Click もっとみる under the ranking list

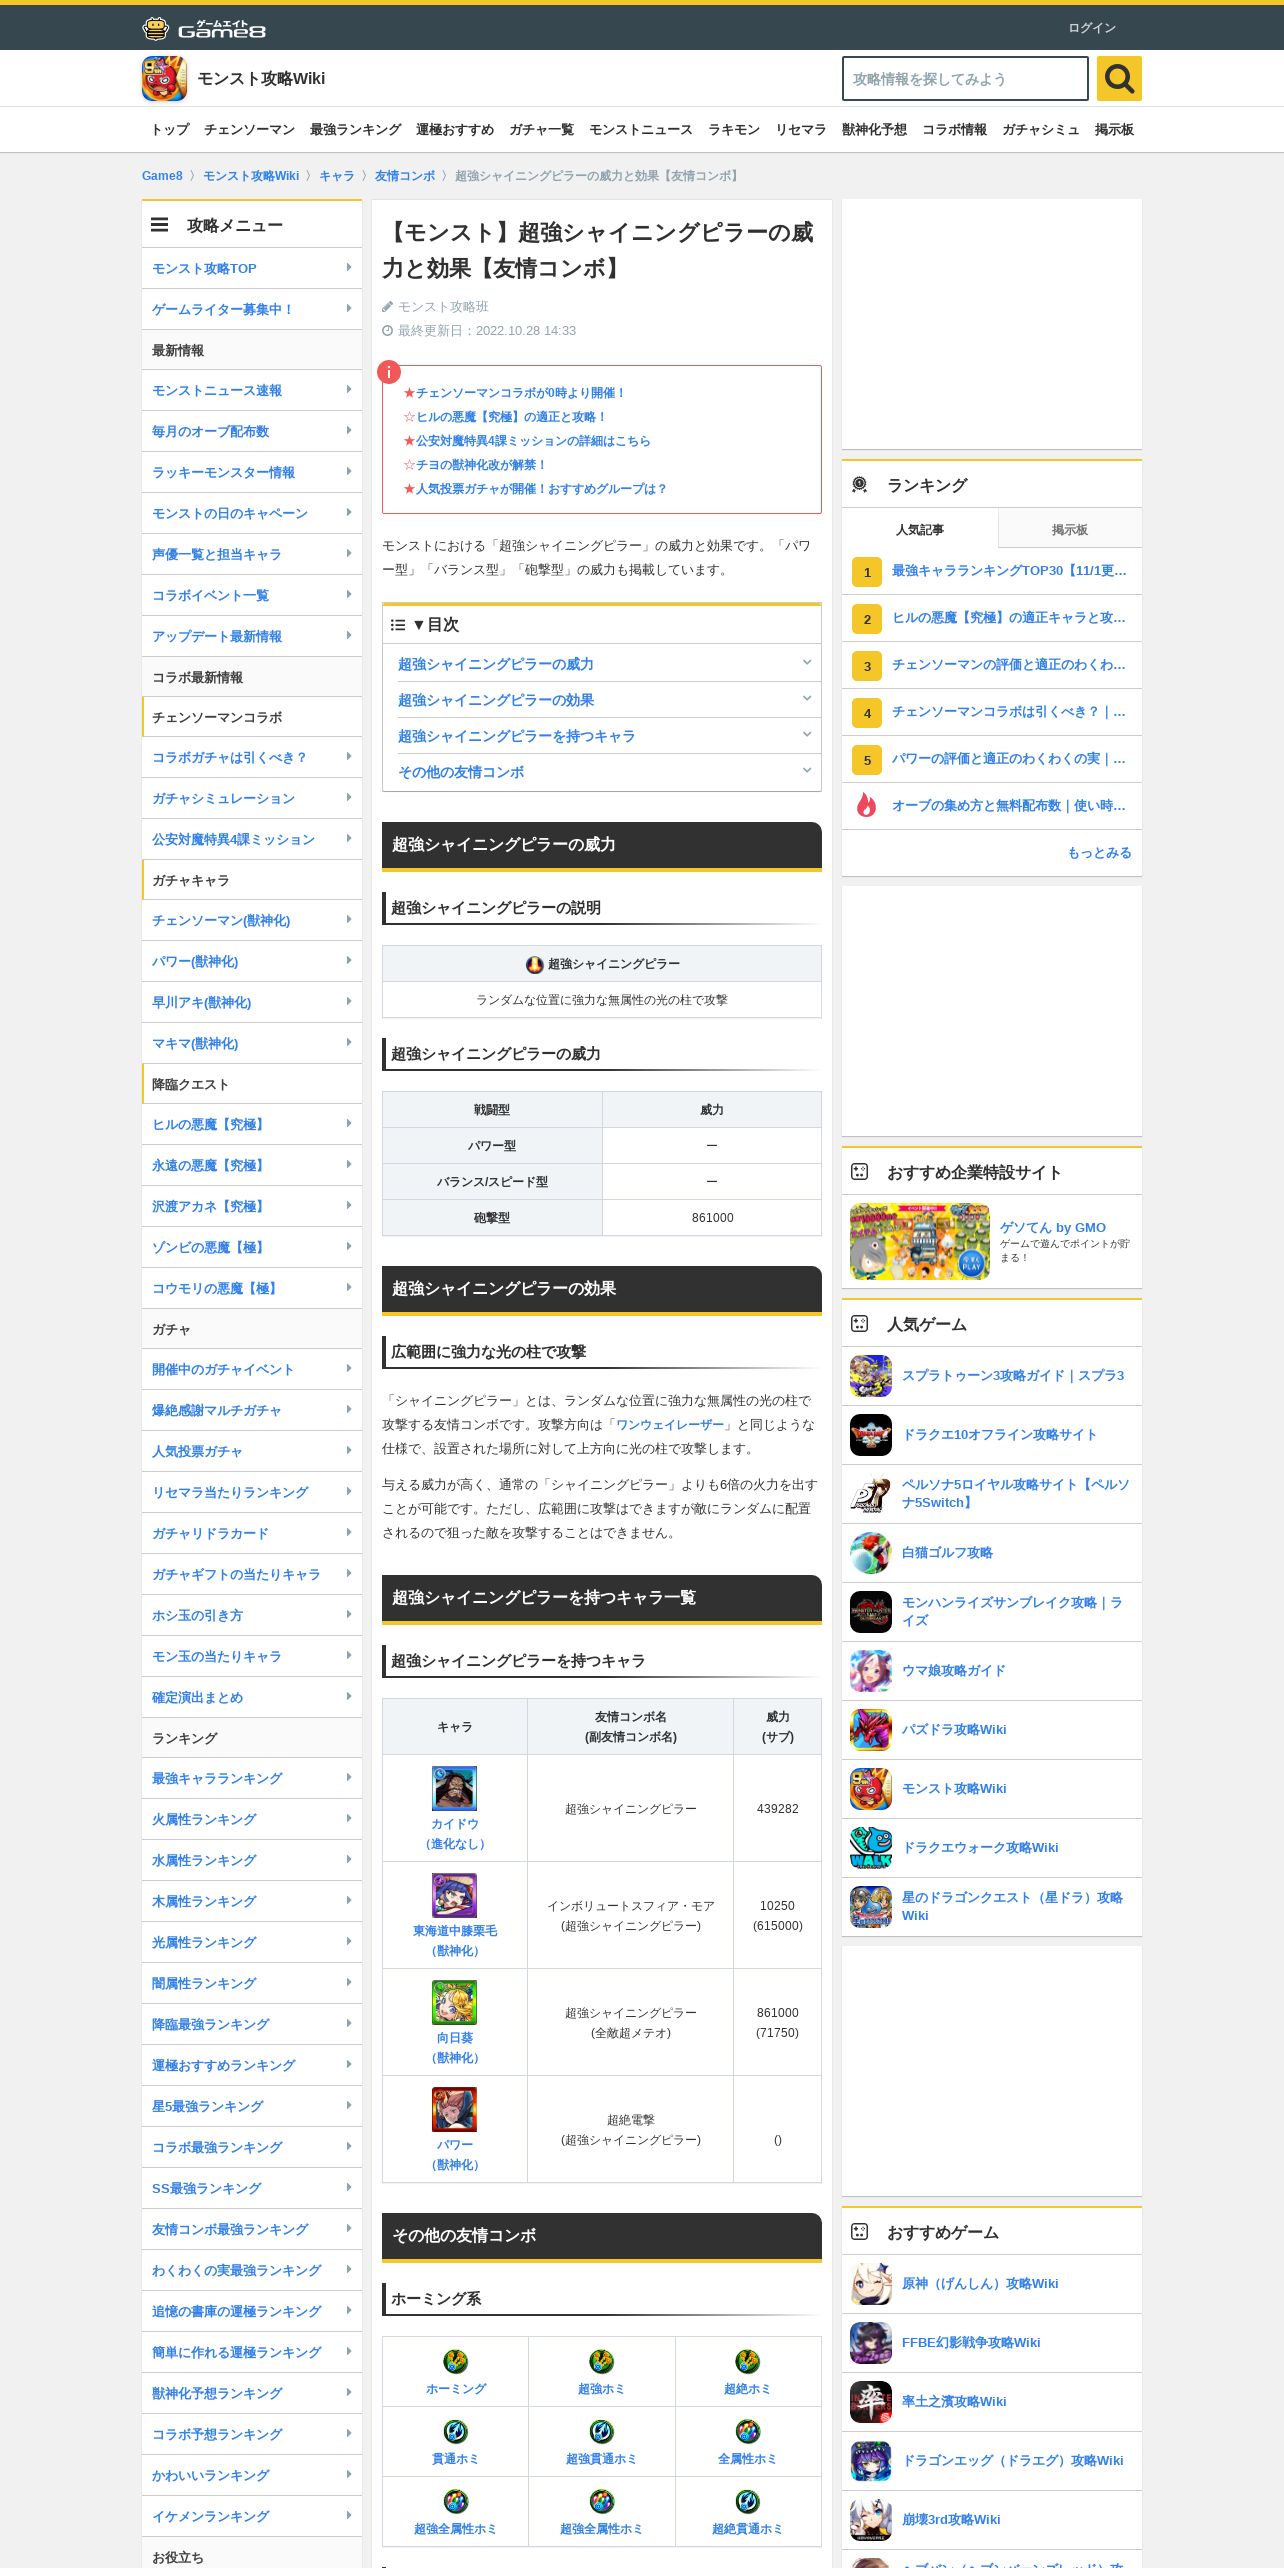pos(1099,853)
